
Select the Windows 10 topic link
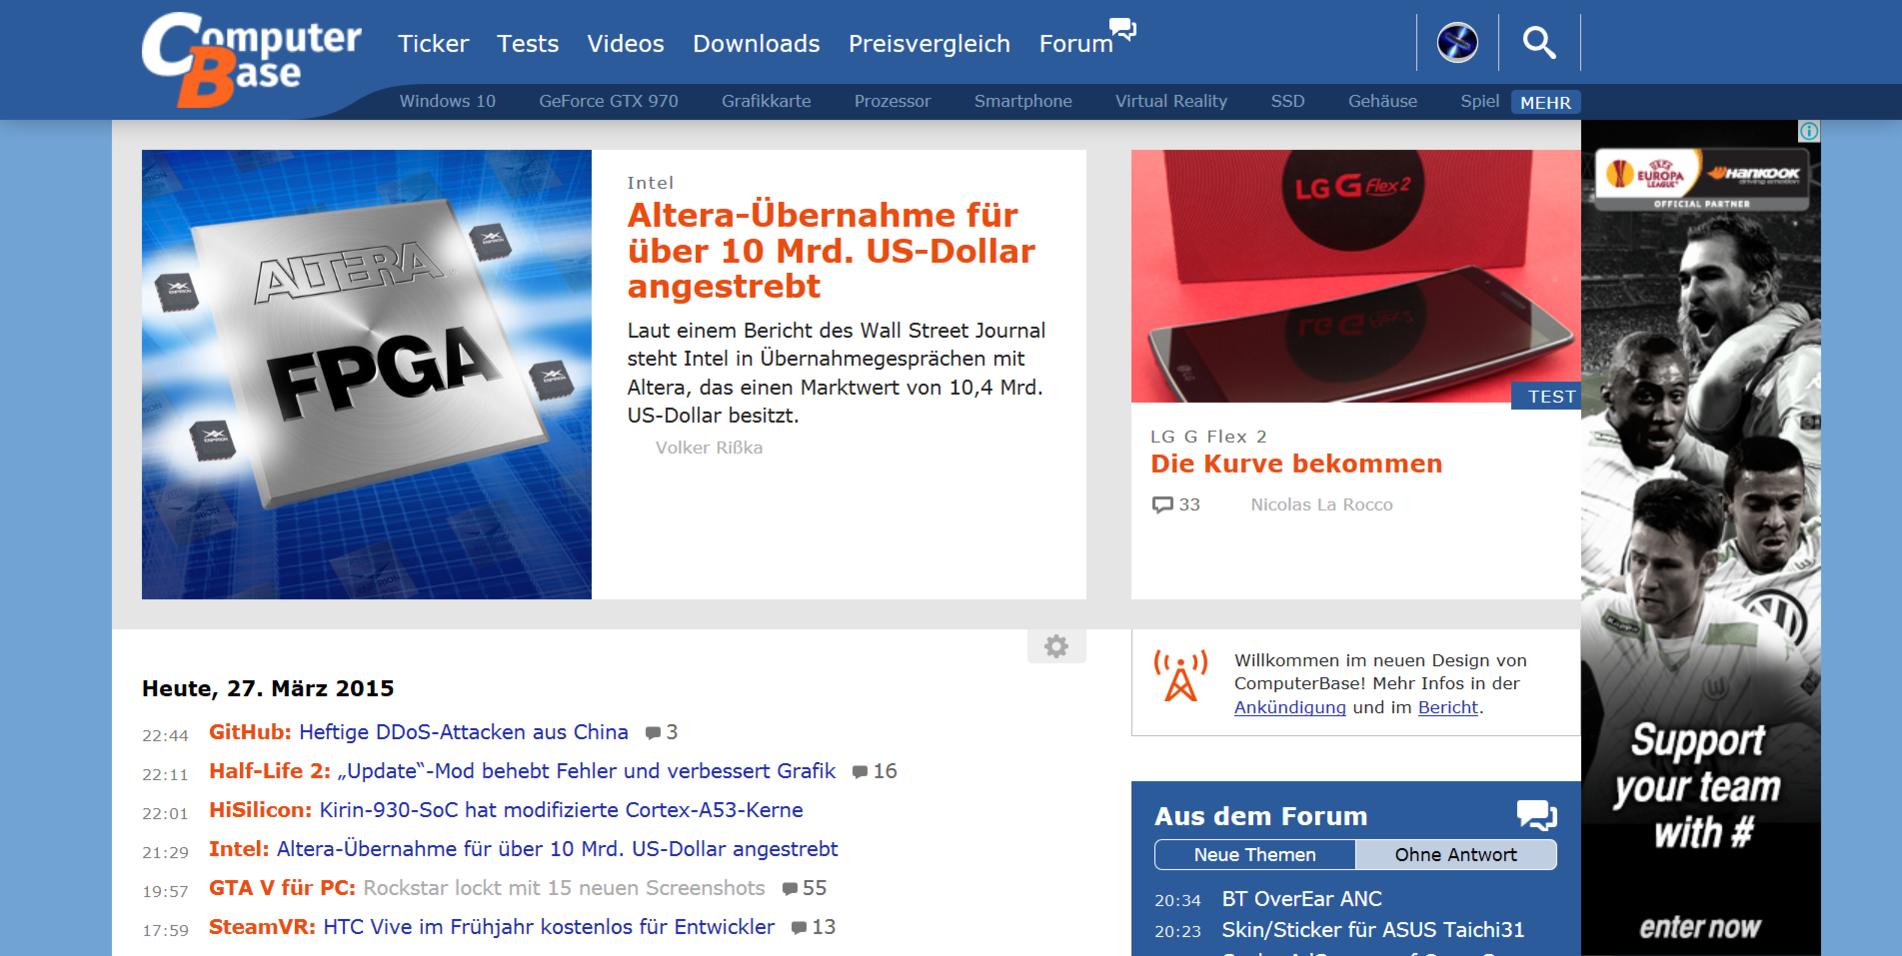[447, 101]
